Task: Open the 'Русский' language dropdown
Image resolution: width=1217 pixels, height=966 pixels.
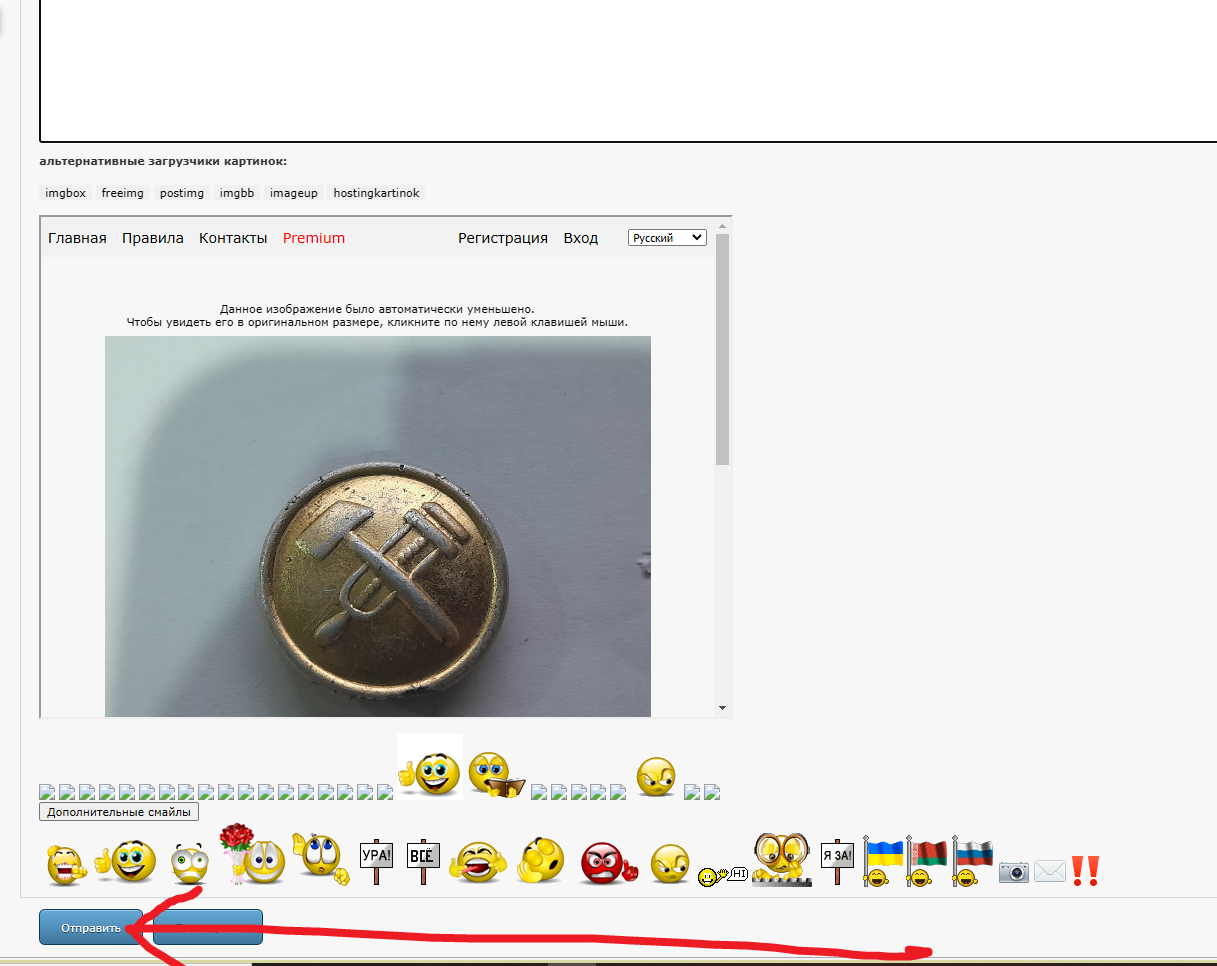Action: click(667, 238)
